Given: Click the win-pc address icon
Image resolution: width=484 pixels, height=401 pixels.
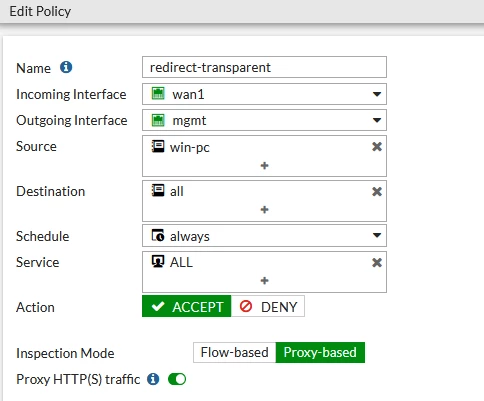Looking at the screenshot, I should pos(158,146).
